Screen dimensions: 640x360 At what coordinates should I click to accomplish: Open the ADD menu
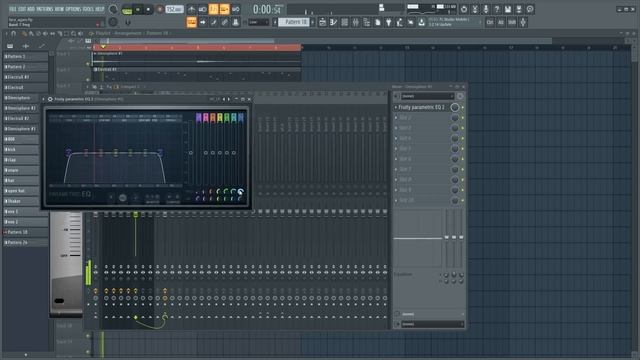point(31,9)
